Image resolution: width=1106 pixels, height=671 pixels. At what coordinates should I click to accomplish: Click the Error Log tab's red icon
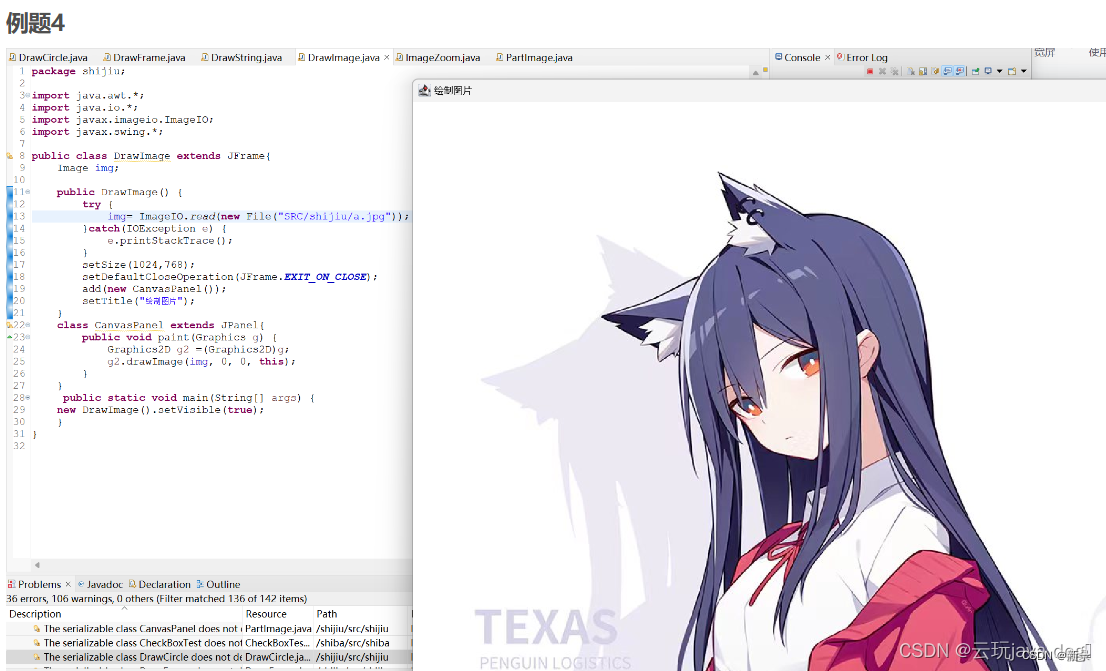click(840, 56)
